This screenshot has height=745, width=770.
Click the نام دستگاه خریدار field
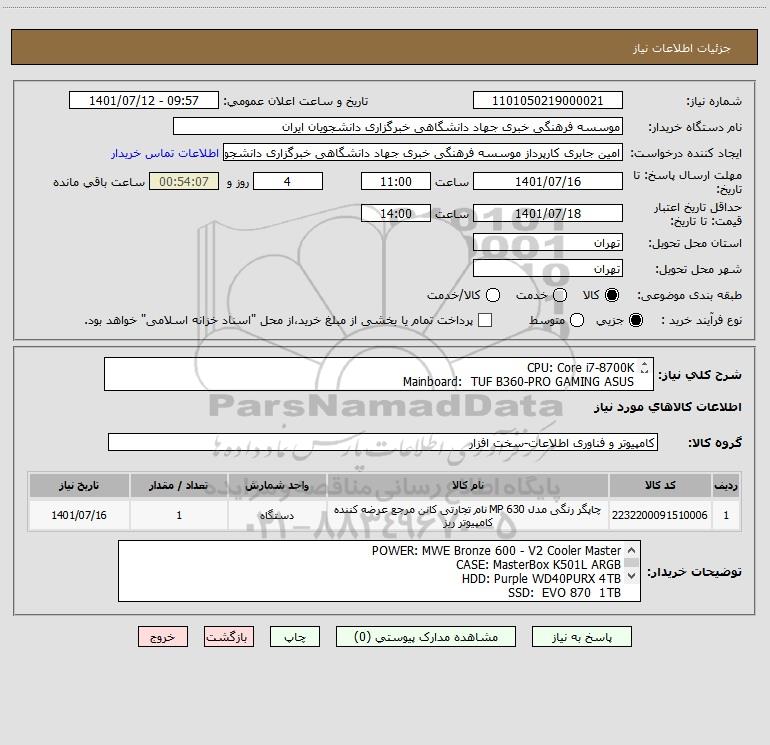[398, 127]
